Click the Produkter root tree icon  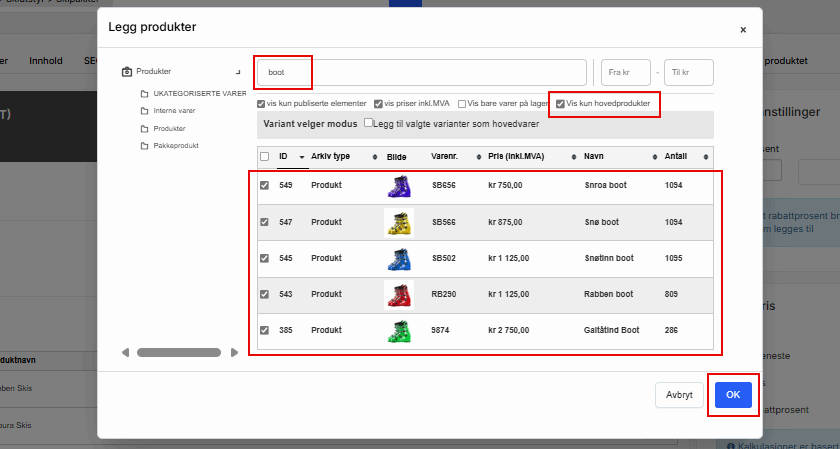click(127, 72)
